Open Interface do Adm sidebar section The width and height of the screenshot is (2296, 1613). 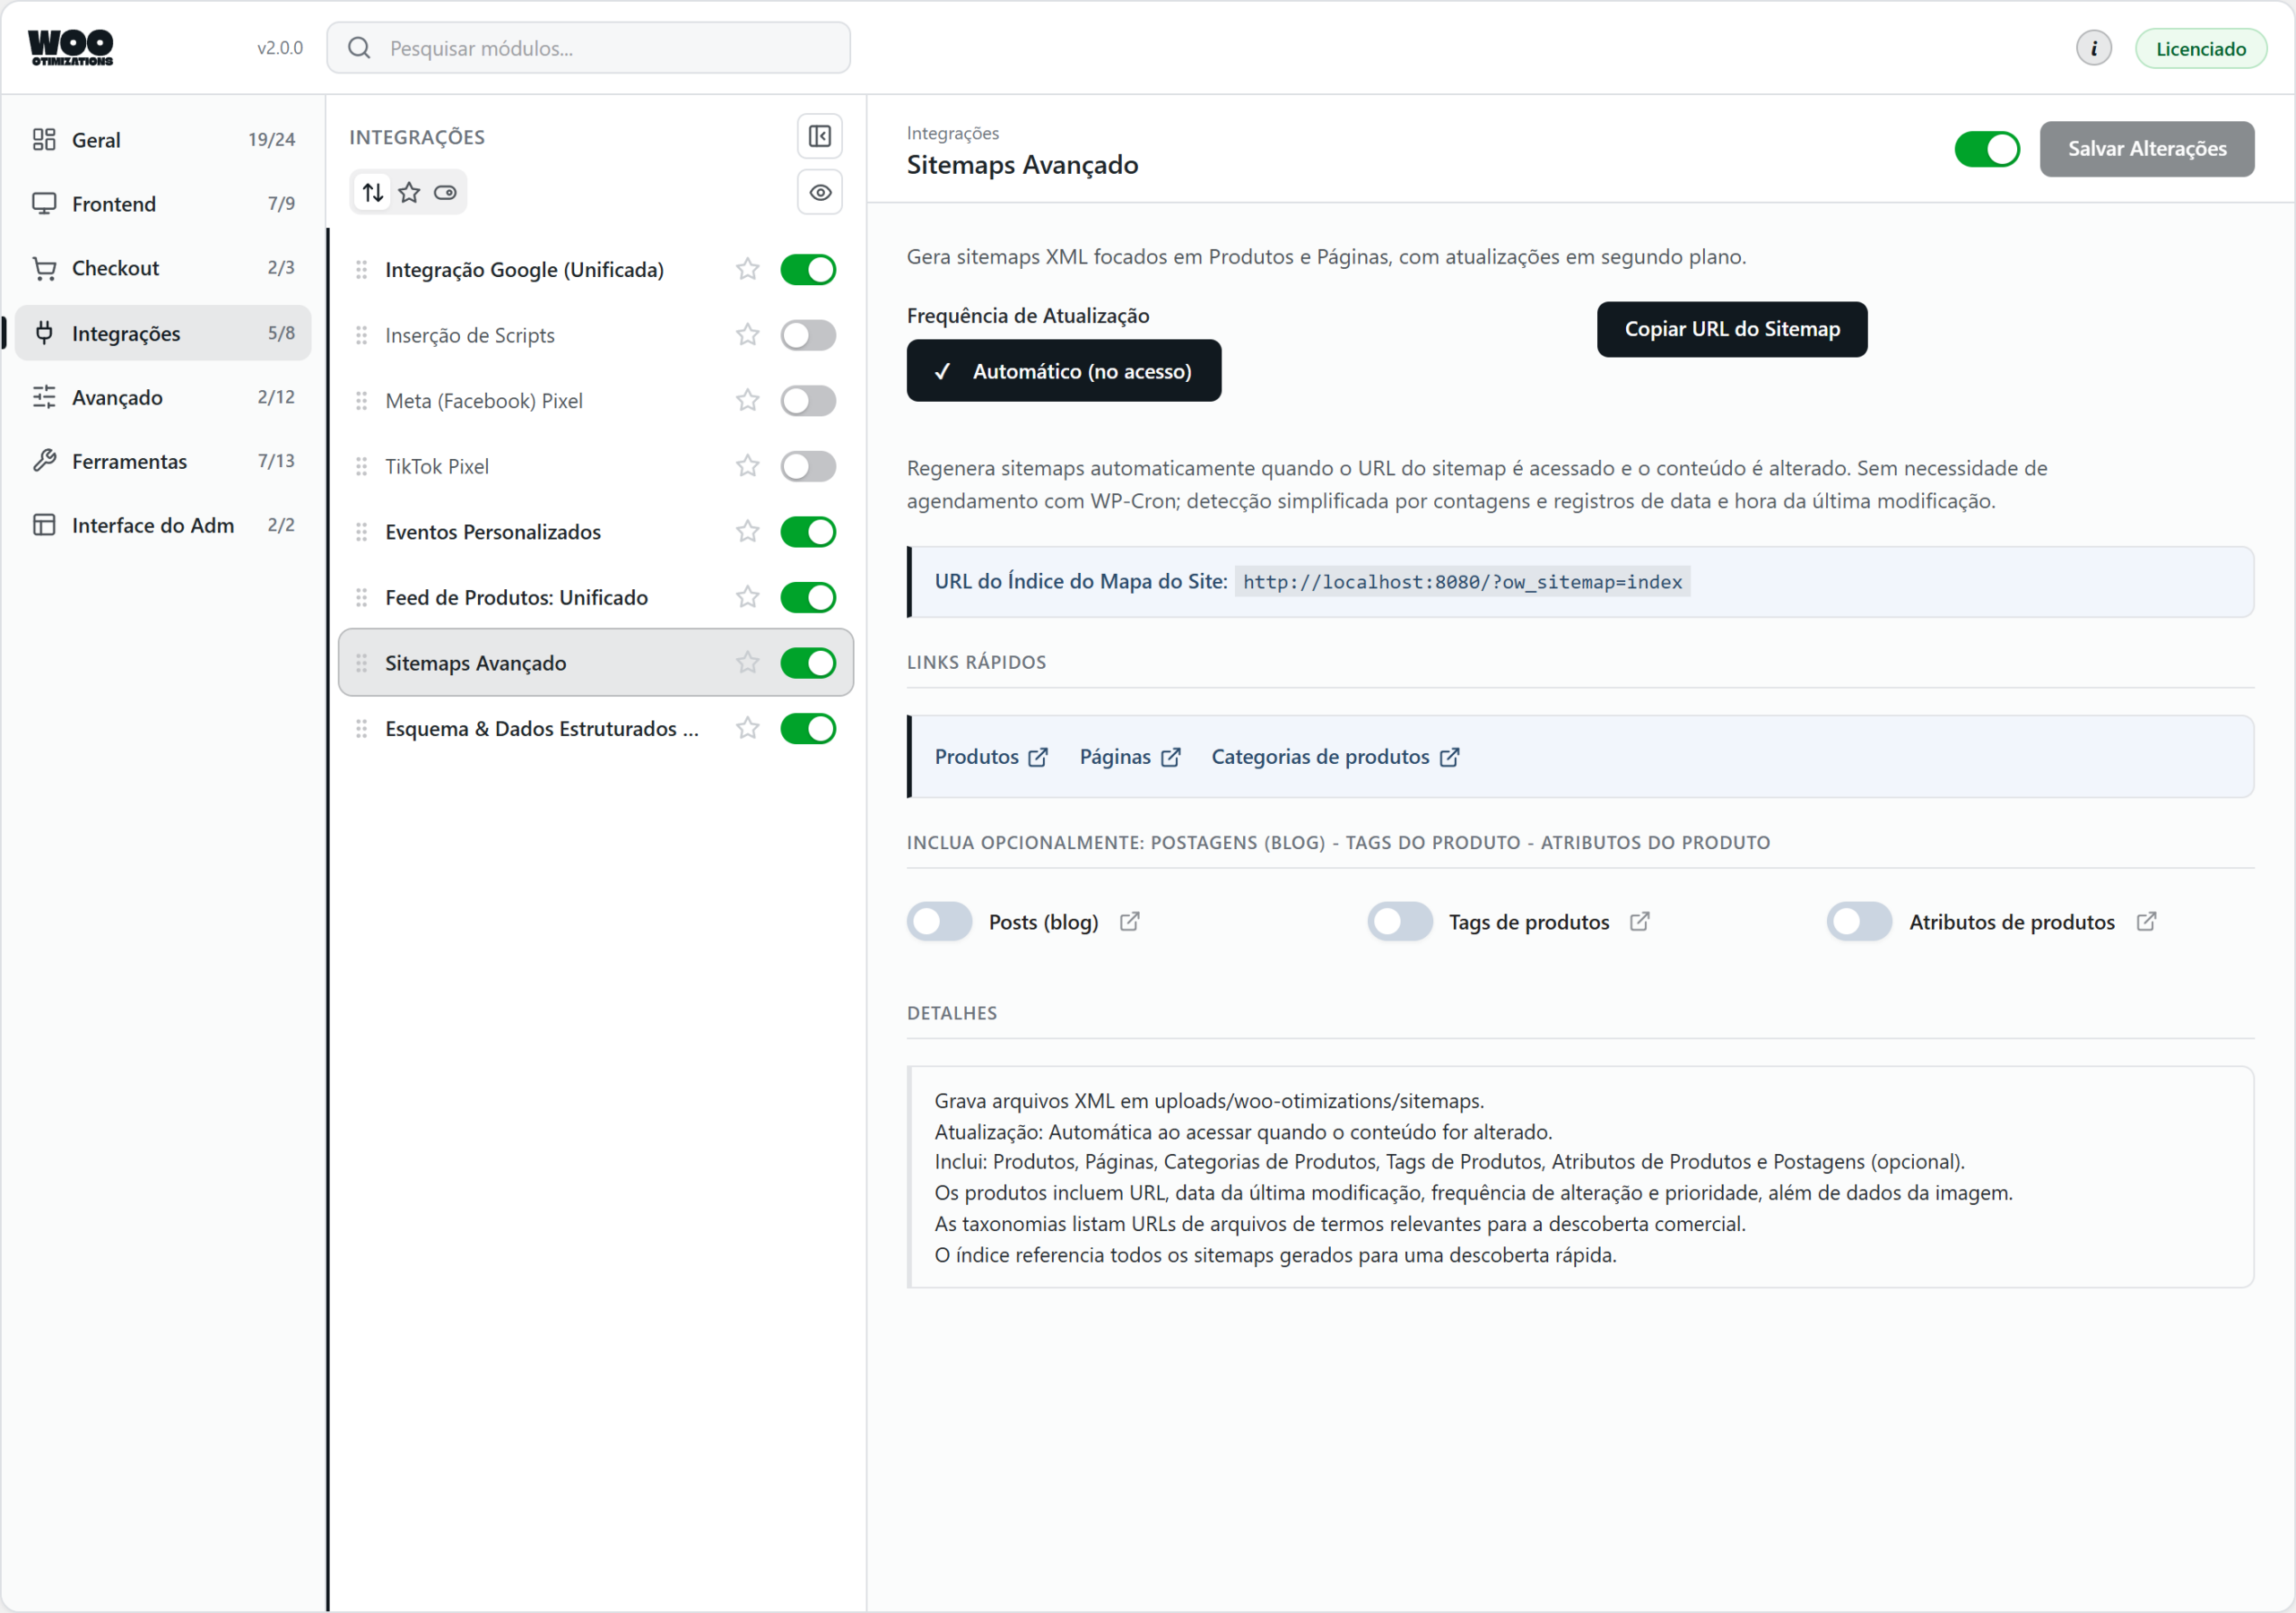163,525
